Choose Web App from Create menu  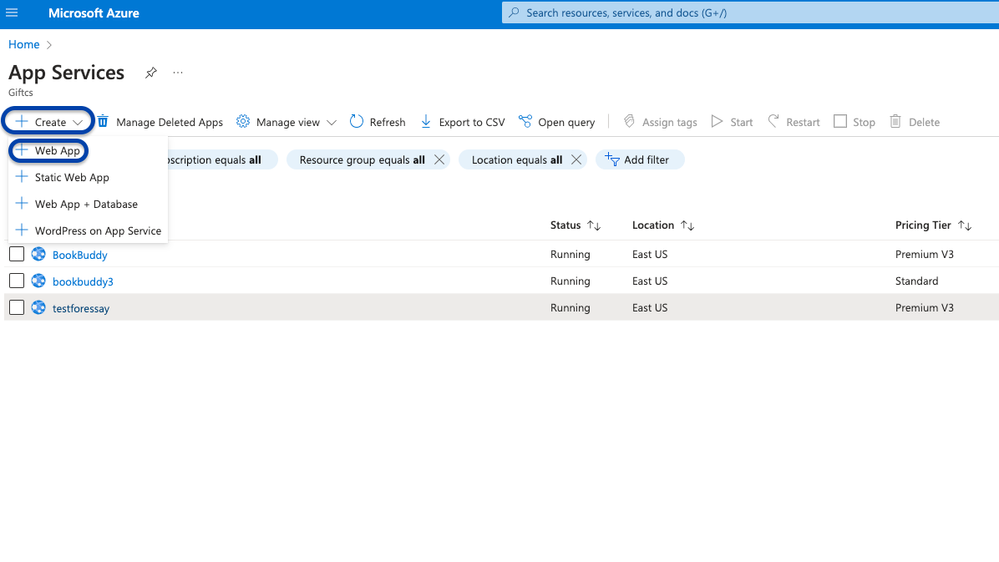click(48, 151)
